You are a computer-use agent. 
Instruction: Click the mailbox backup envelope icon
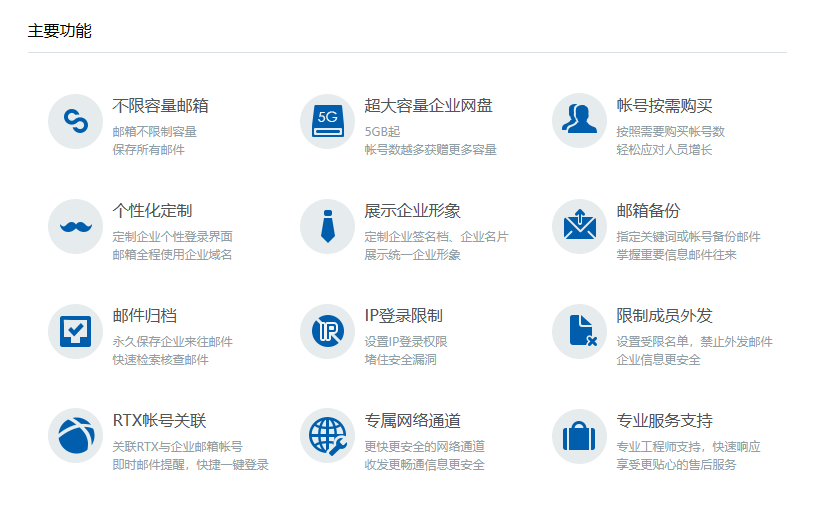(x=580, y=226)
